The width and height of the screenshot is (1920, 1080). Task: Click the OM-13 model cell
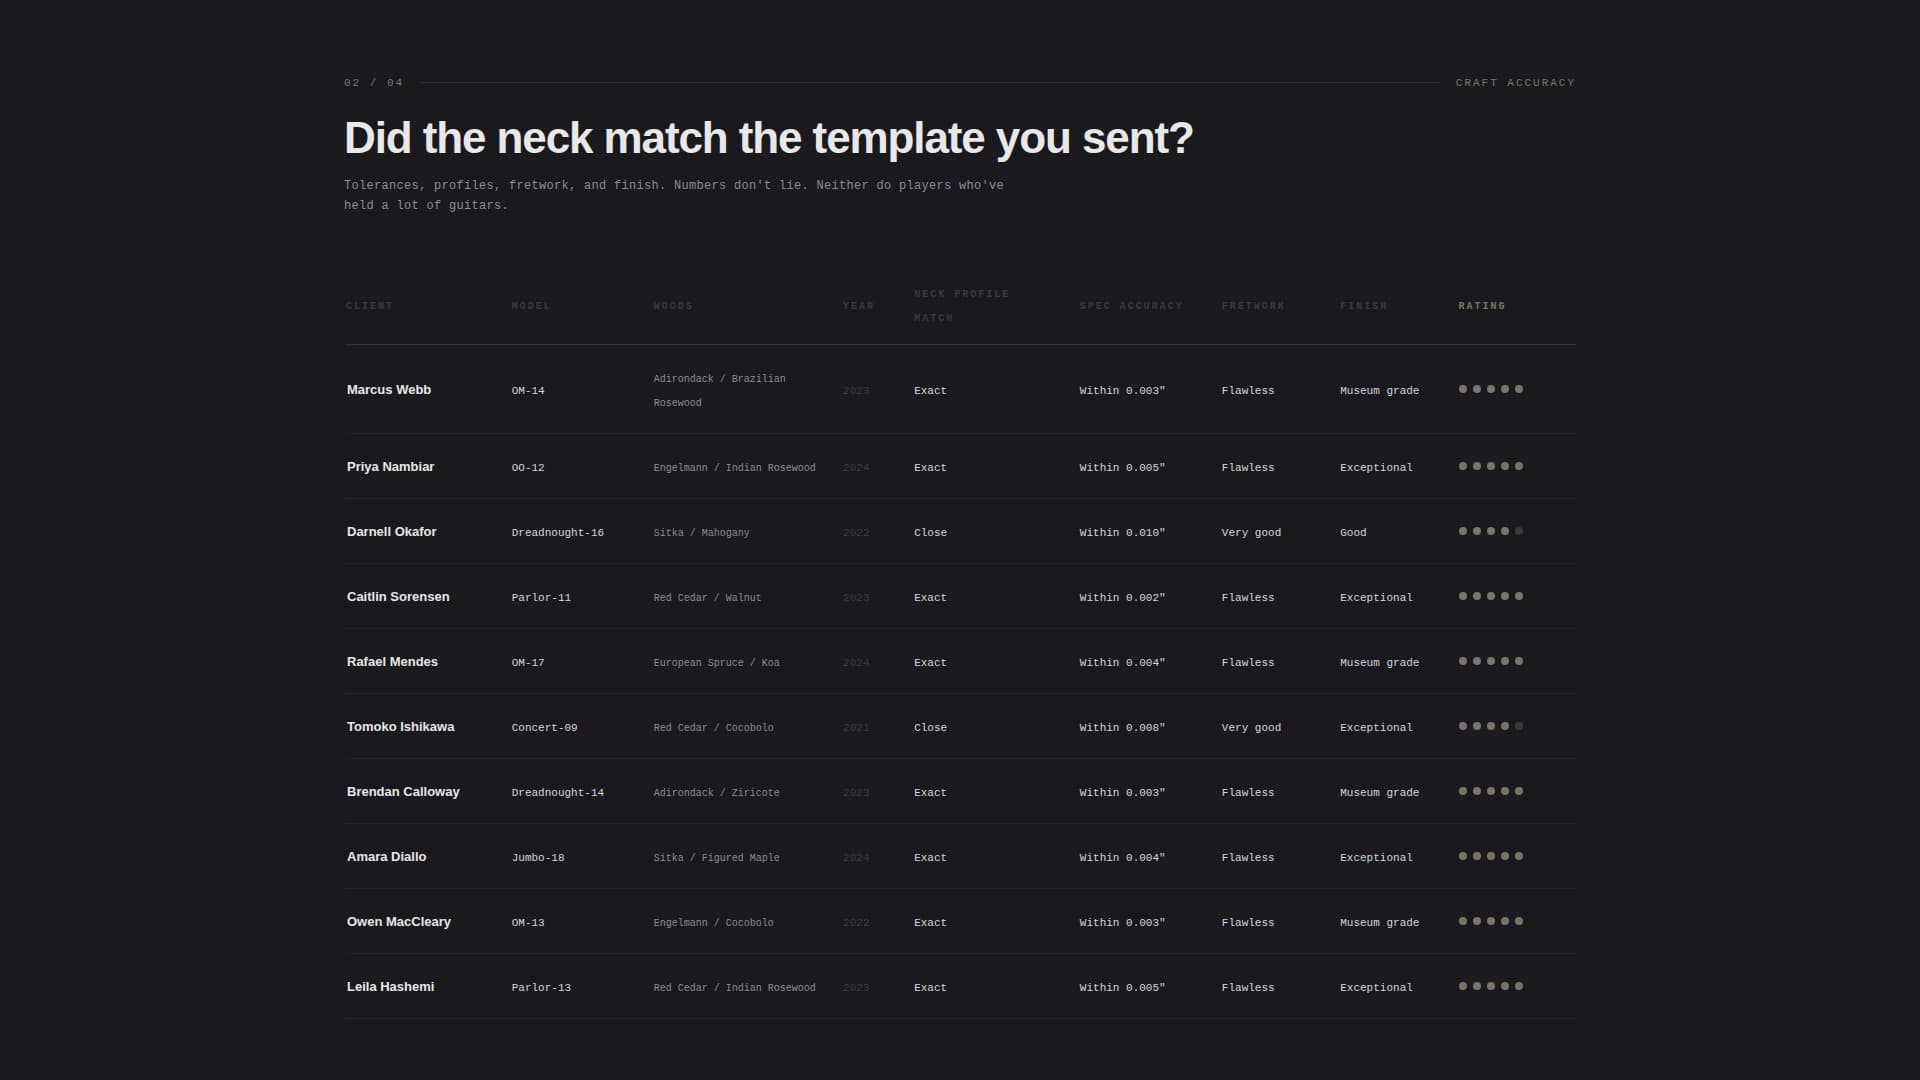[528, 923]
